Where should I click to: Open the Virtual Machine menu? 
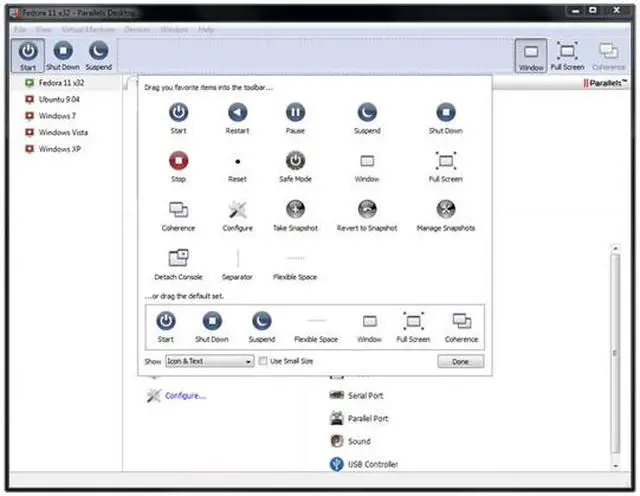tap(88, 29)
